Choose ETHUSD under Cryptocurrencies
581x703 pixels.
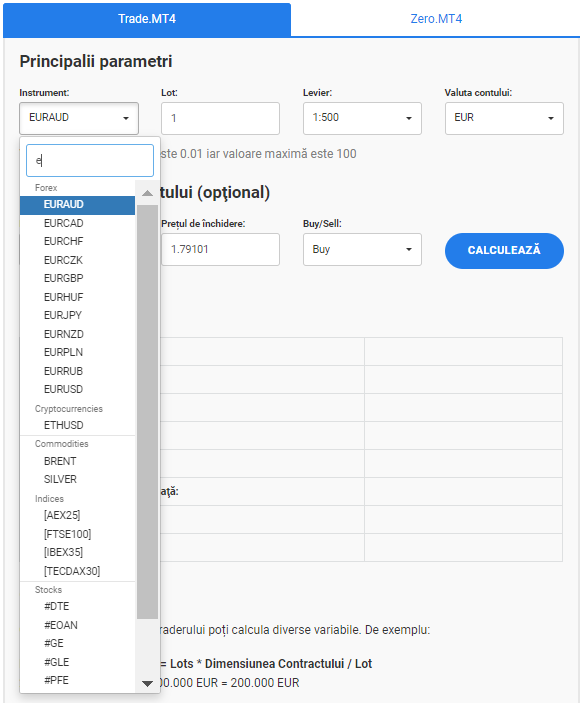click(78, 425)
